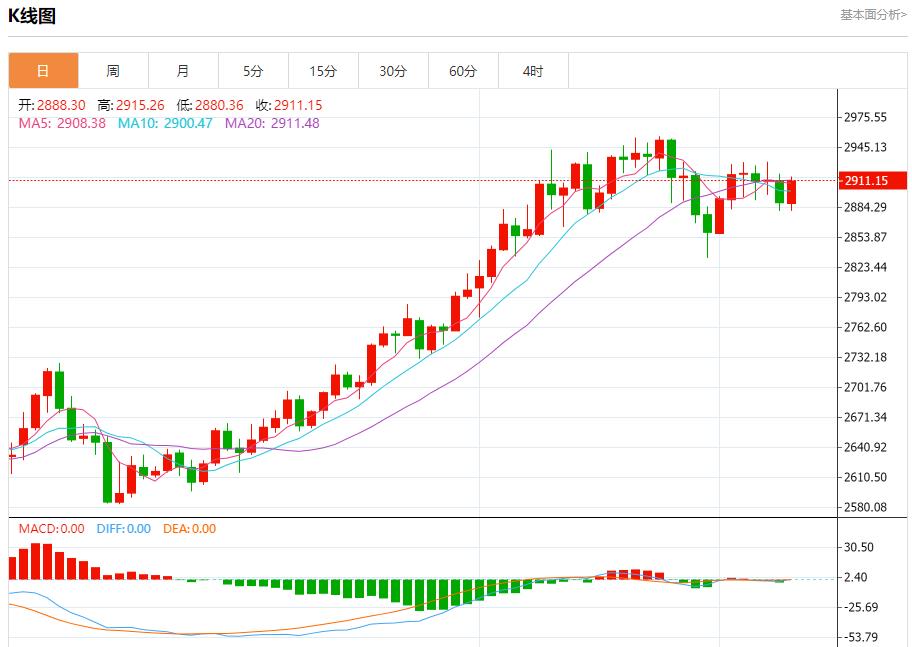
Task: Click the 30.50 MACD axis label
Action: point(860,547)
